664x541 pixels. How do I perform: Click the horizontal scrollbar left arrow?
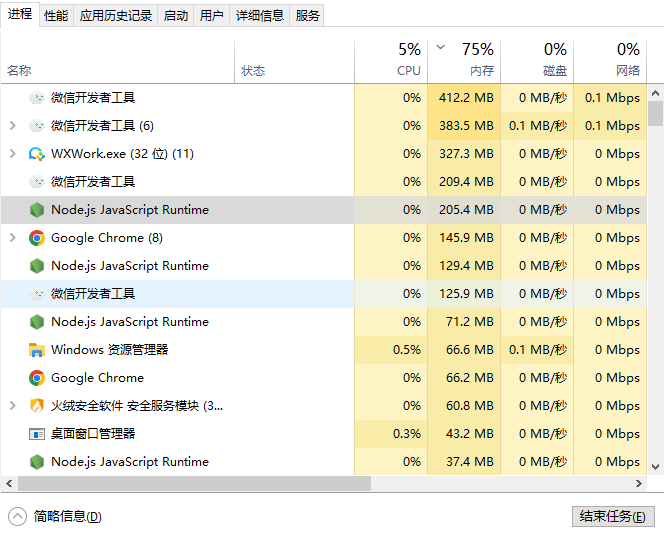pyautogui.click(x=9, y=483)
